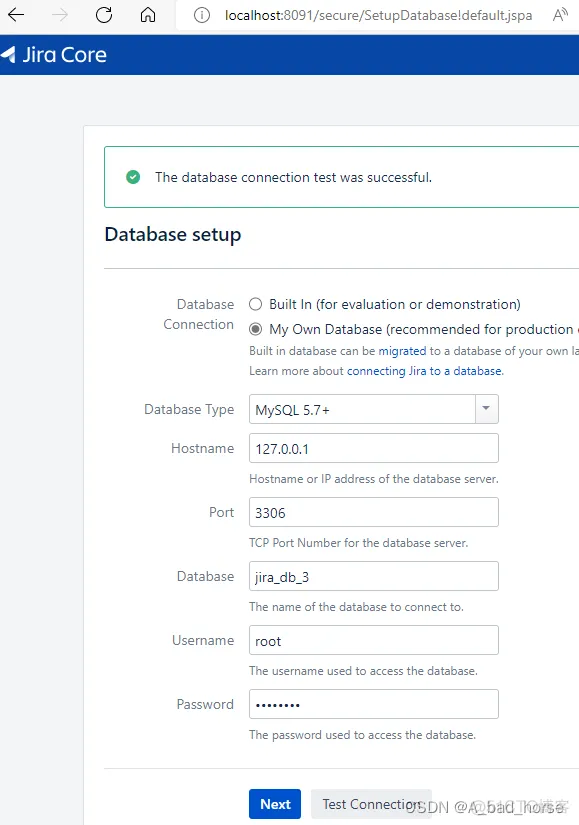Click 'Hostname or IP address' hint text
The image size is (579, 825).
pos(374,479)
